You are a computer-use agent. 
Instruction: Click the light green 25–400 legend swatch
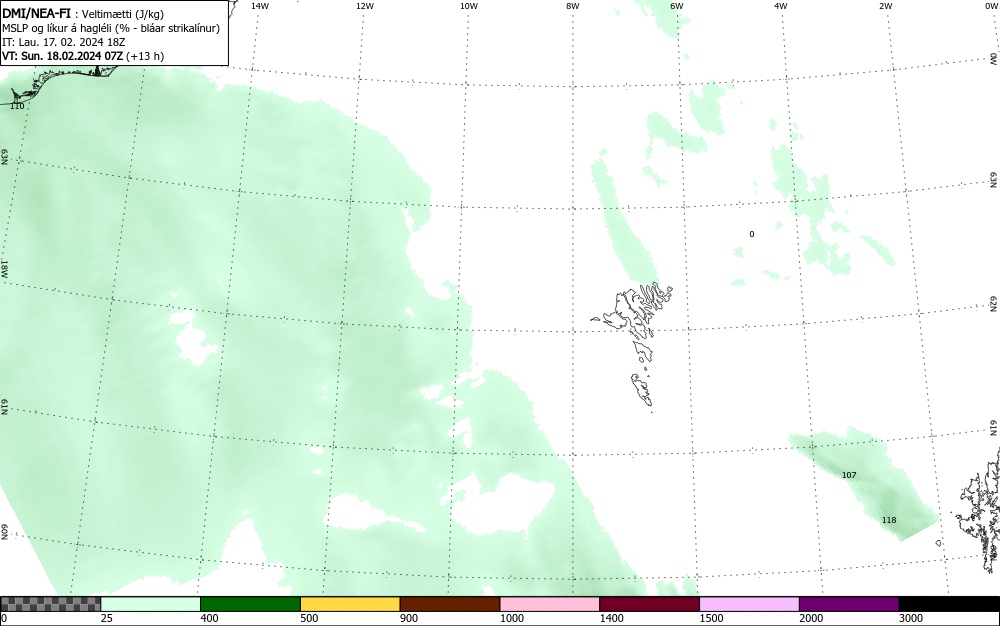click(151, 604)
